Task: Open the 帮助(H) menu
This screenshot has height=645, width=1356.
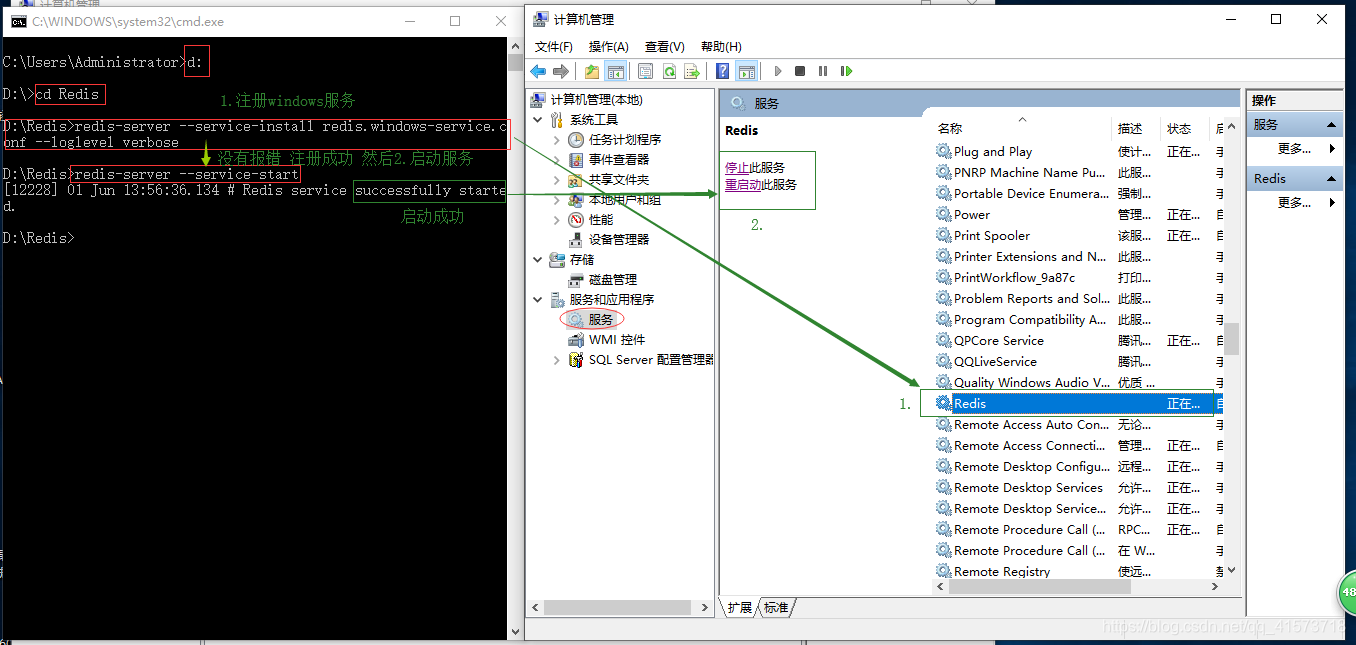Action: tap(721, 47)
